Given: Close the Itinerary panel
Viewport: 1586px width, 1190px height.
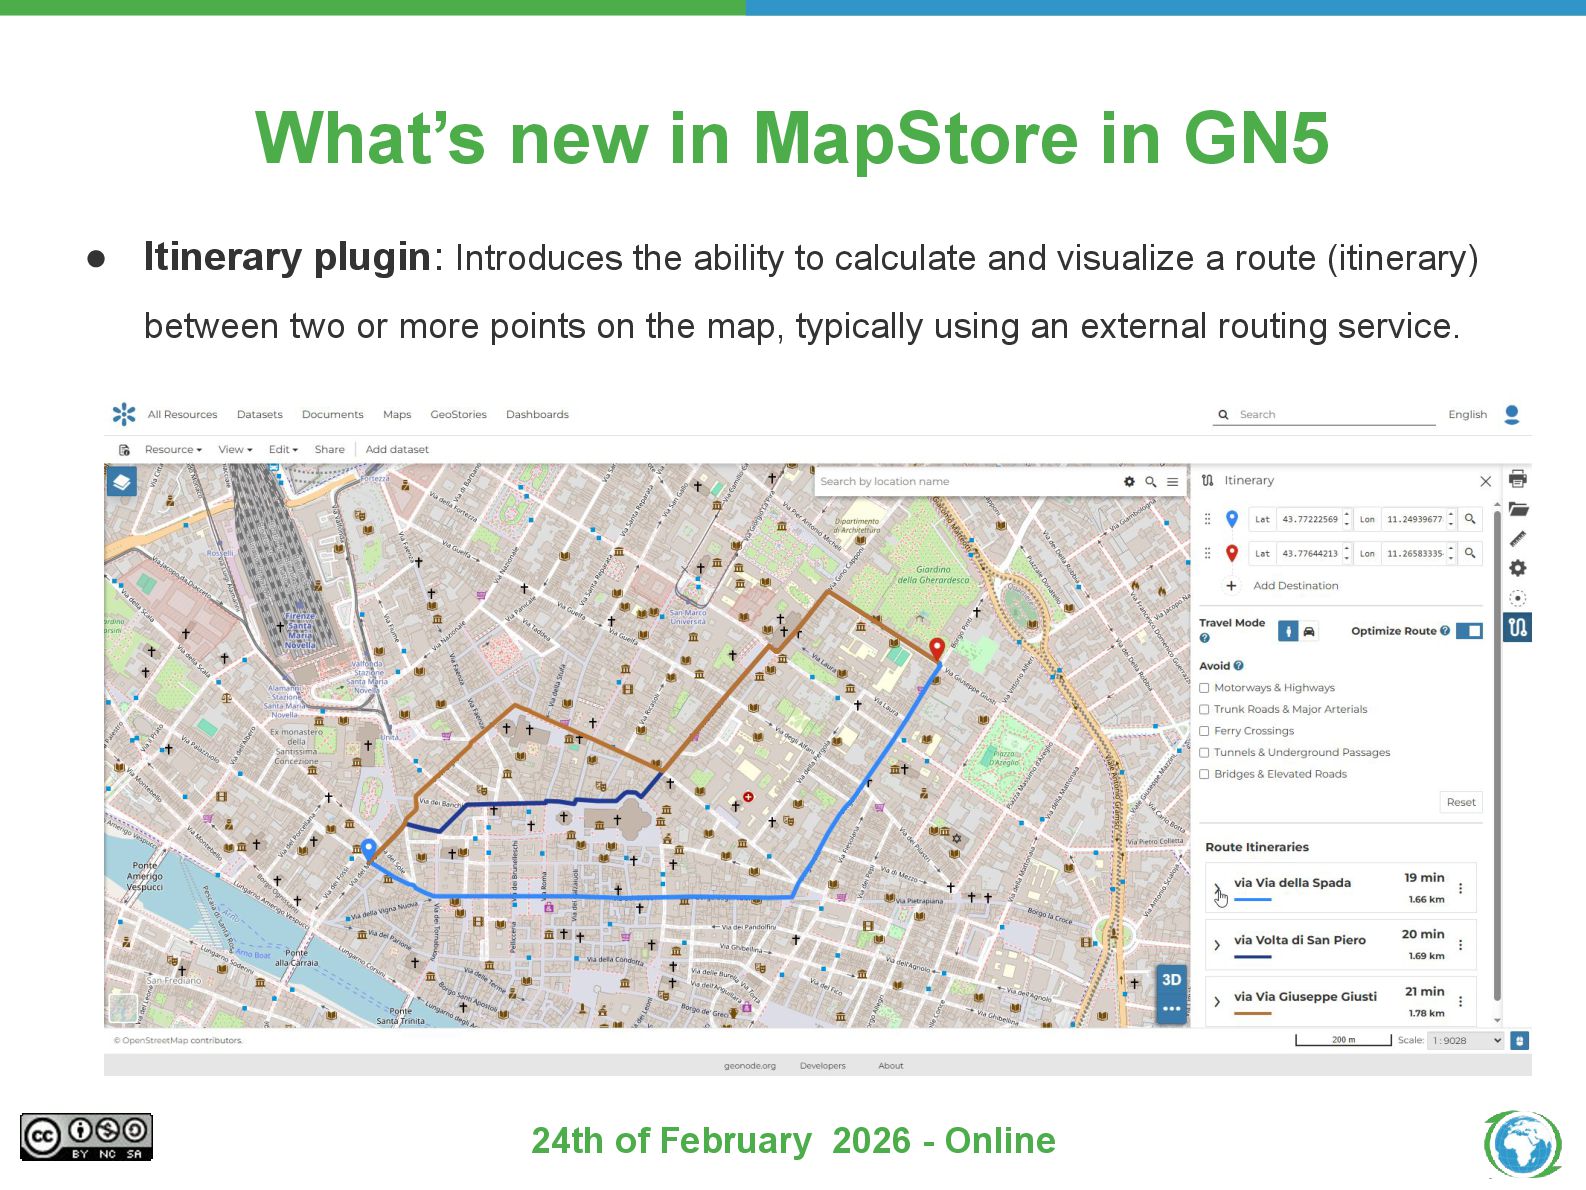Looking at the screenshot, I should coord(1486,482).
